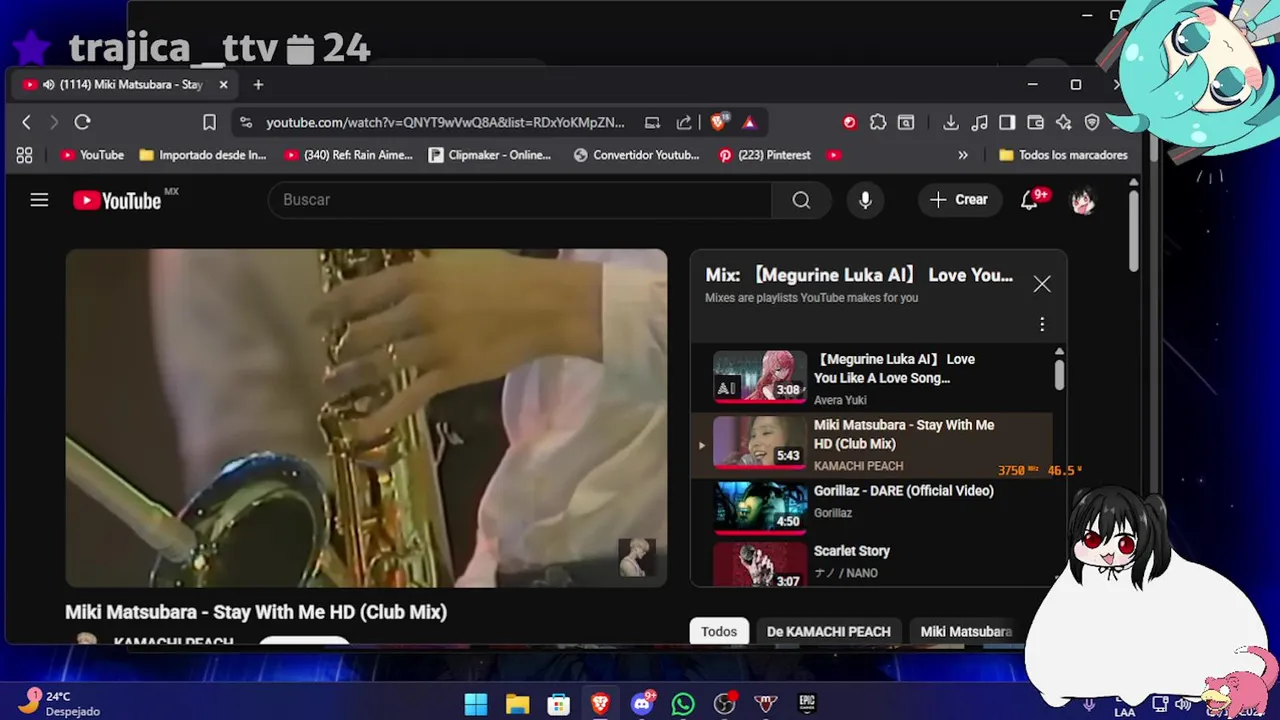The image size is (1280, 720).
Task: Select Miki Matsubara Stay With Me playlist item
Action: tap(872, 445)
